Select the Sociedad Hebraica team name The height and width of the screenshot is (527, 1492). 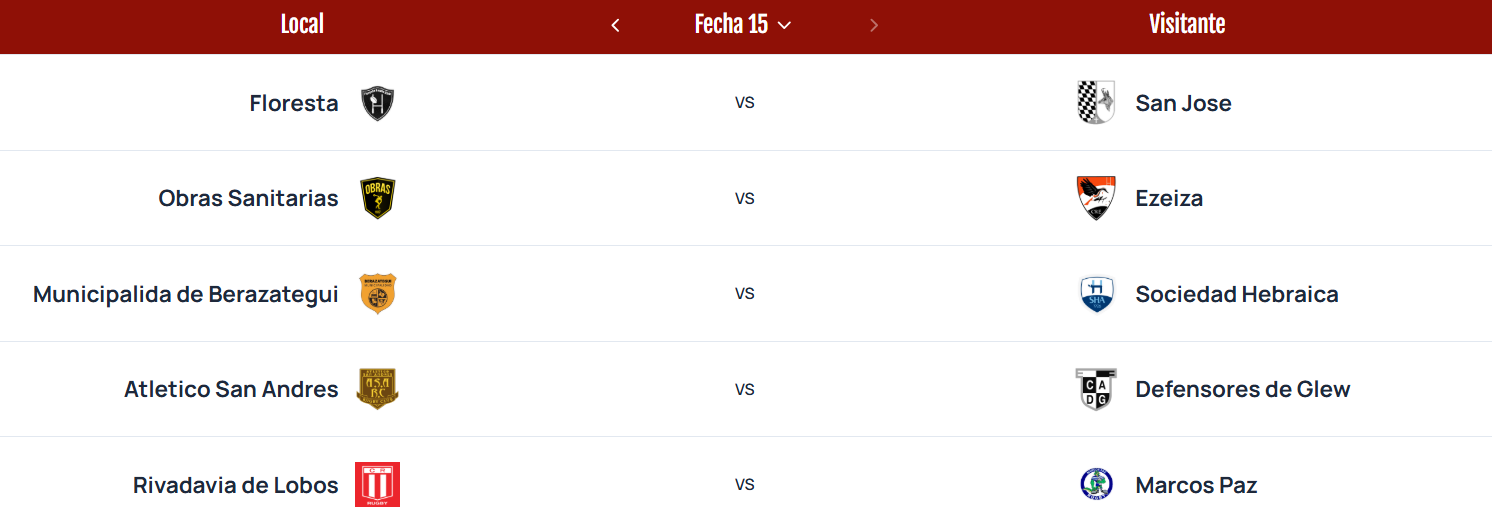click(1237, 294)
